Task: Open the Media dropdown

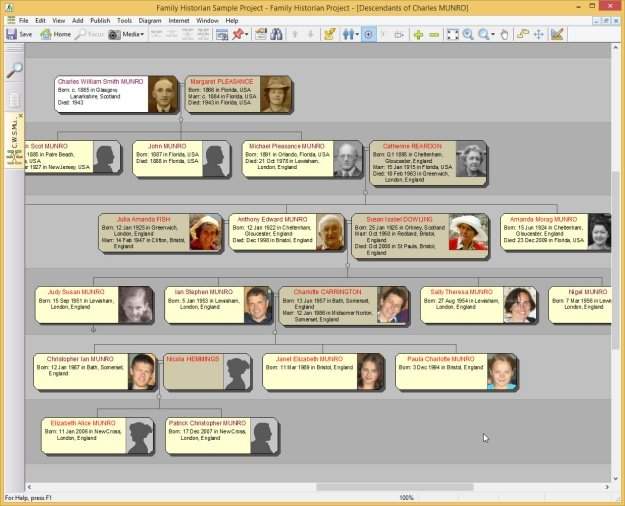Action: tap(127, 34)
